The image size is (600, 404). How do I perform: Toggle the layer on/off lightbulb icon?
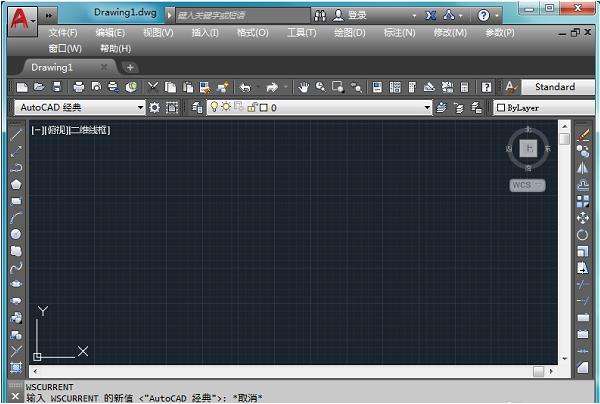(x=213, y=107)
